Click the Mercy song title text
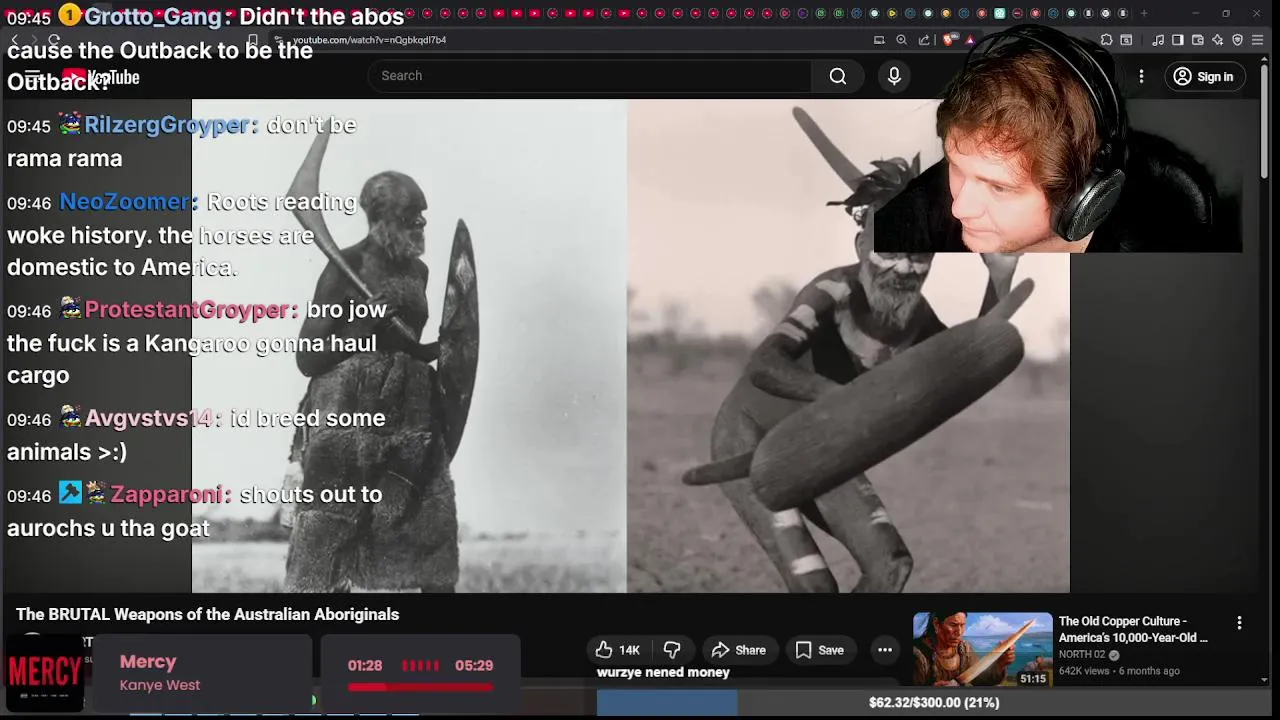This screenshot has width=1280, height=720. pyautogui.click(x=148, y=662)
